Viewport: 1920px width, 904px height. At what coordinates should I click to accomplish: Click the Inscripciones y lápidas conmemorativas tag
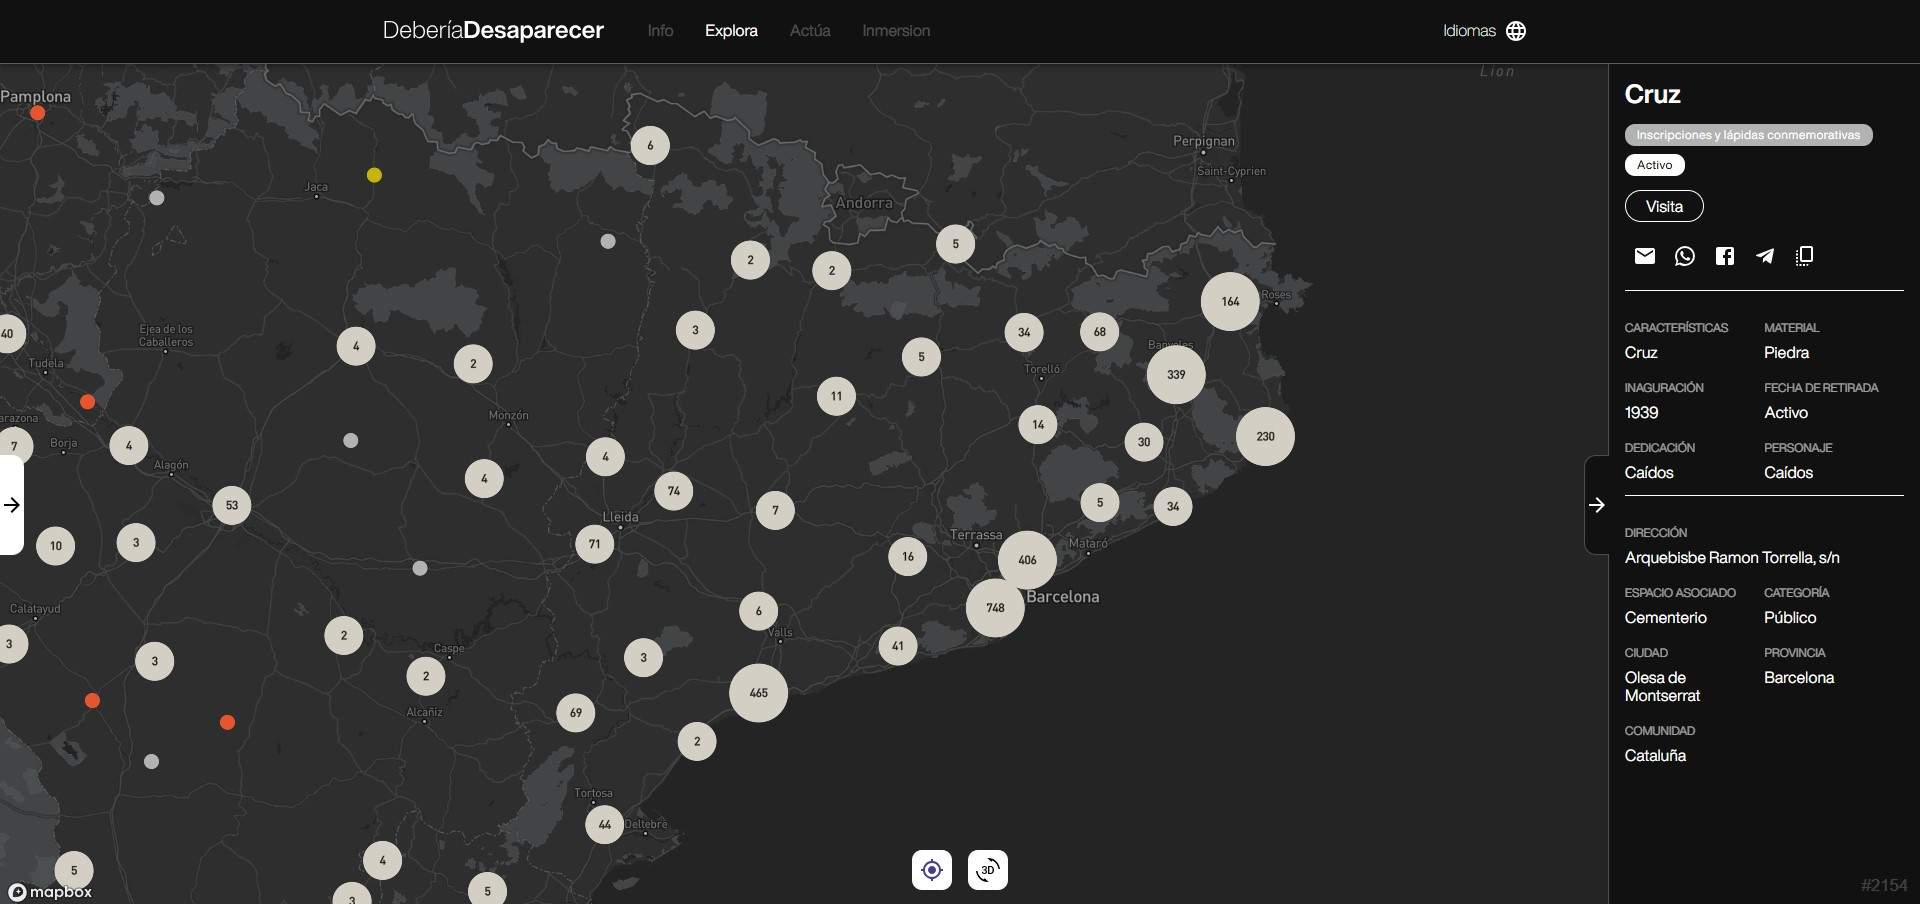pos(1748,135)
